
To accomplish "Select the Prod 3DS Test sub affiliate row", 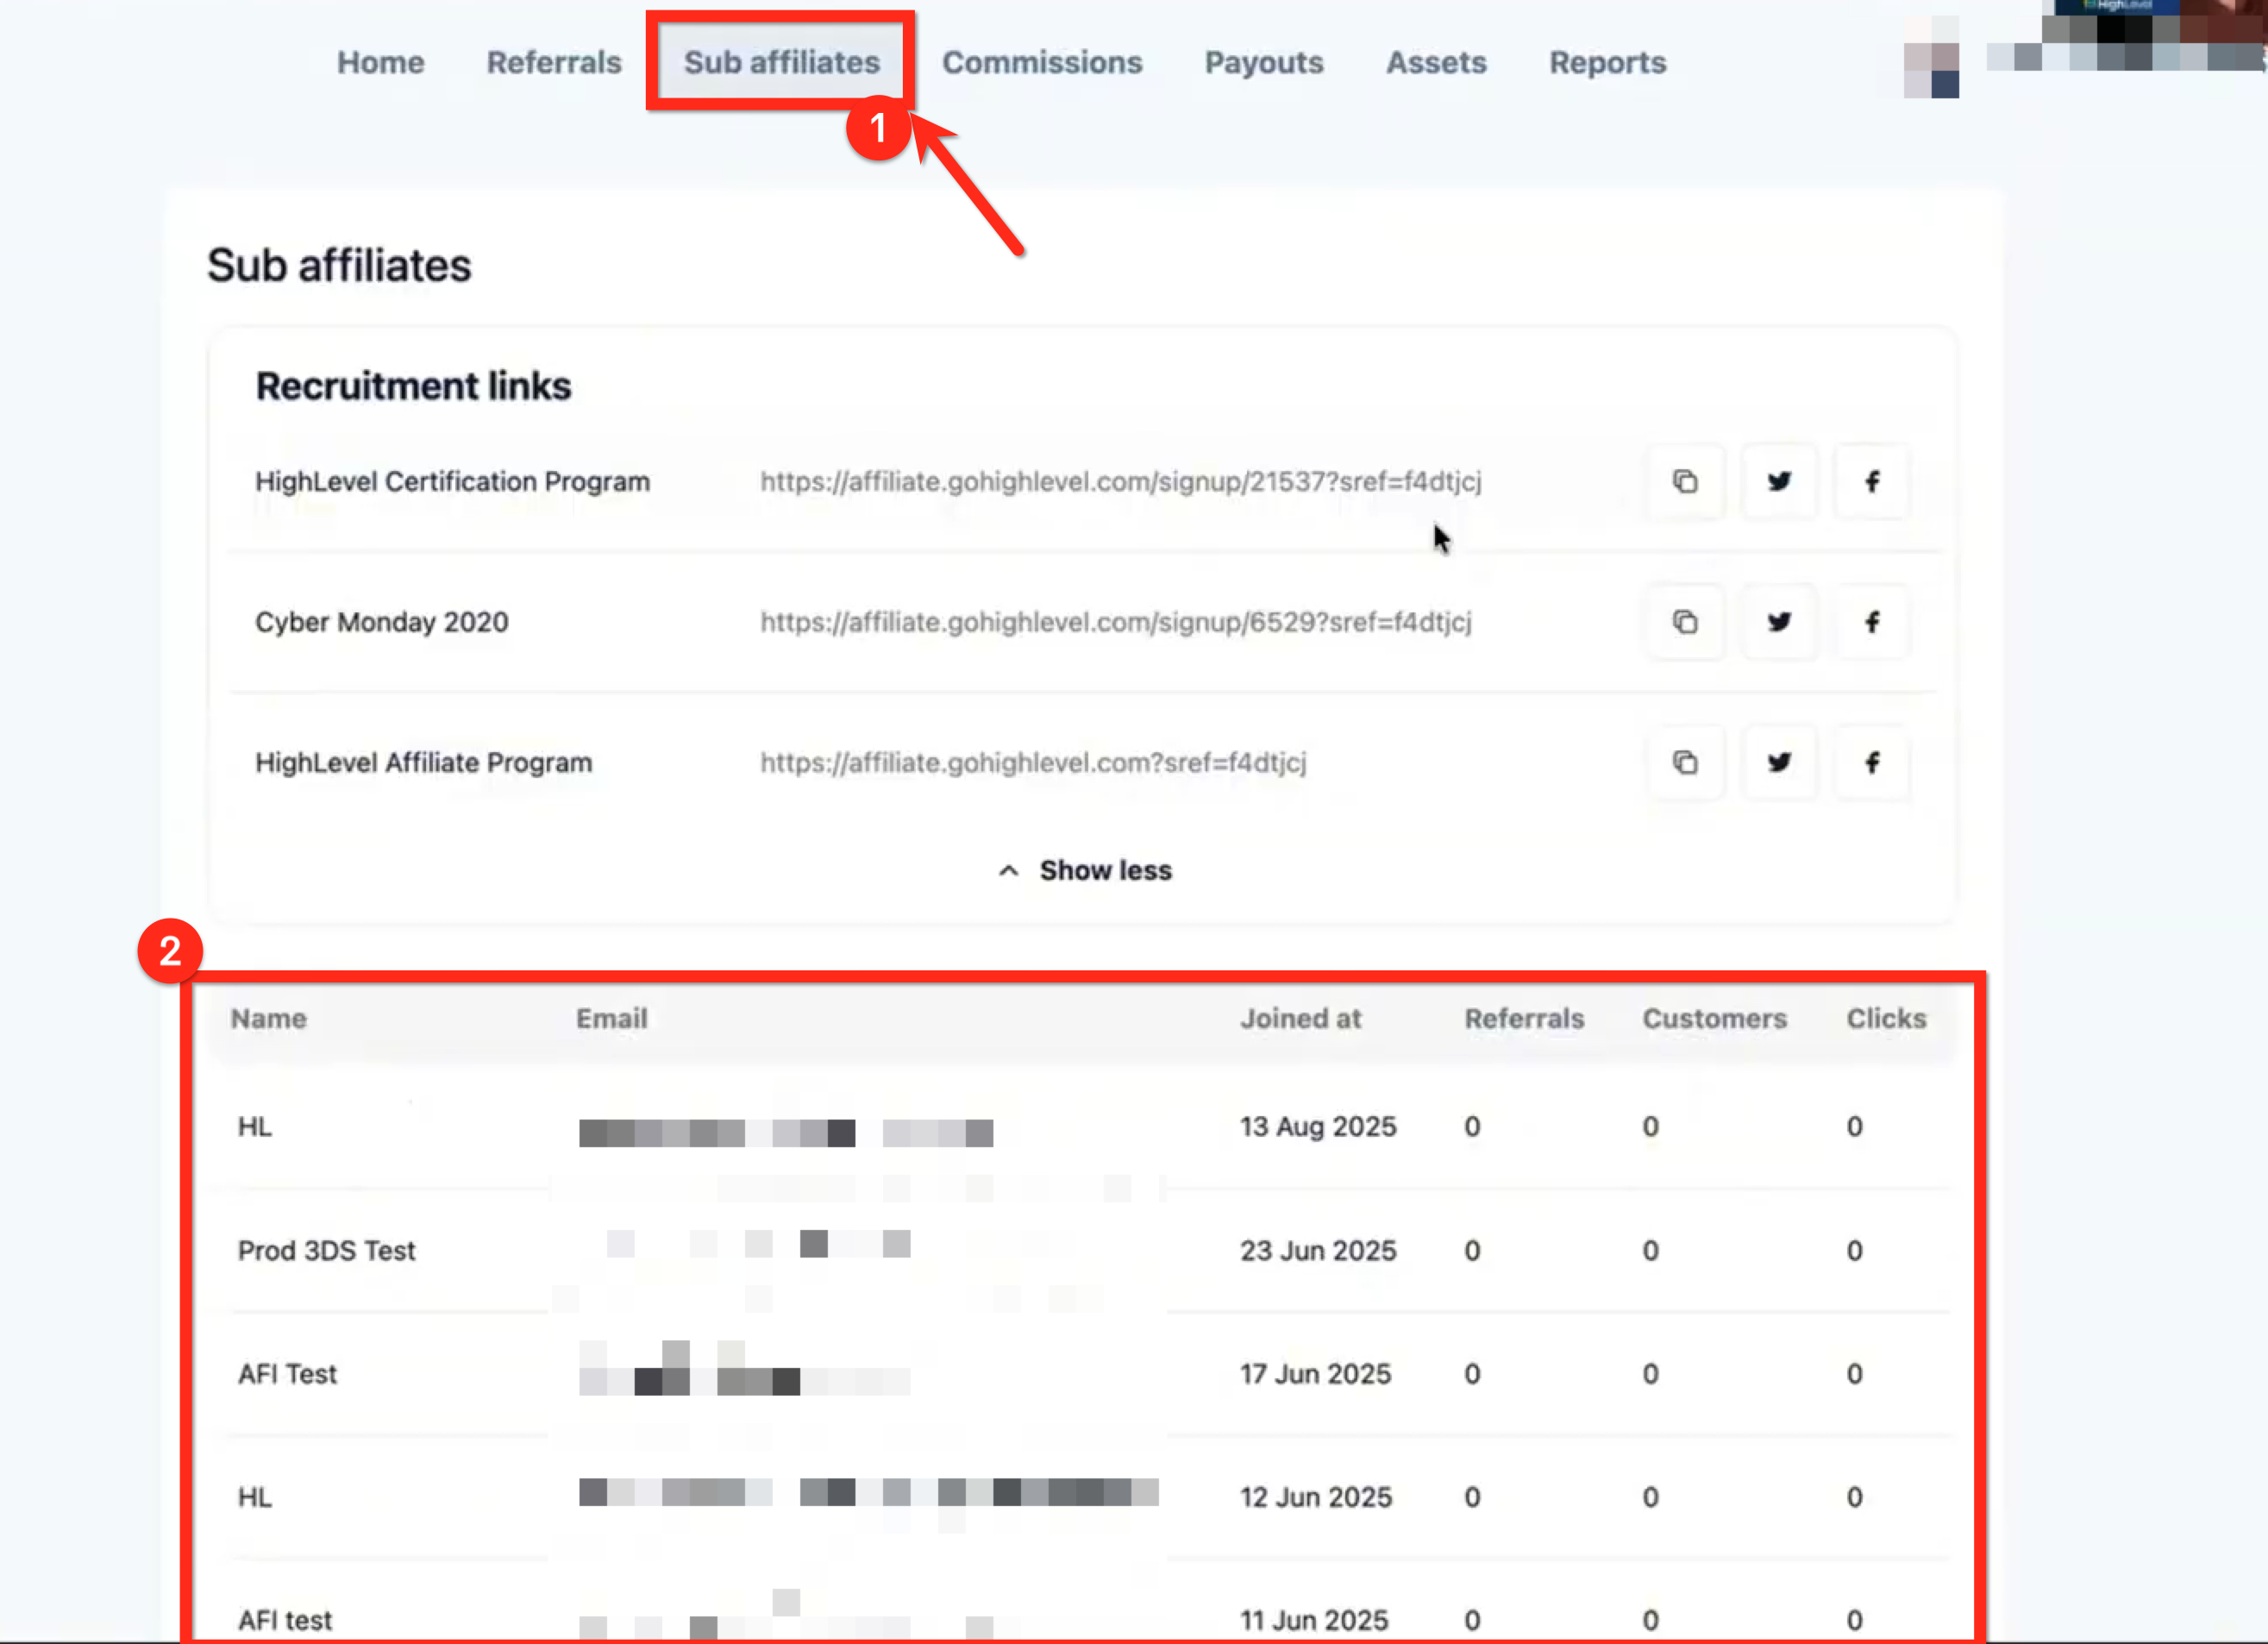I will coord(326,1250).
